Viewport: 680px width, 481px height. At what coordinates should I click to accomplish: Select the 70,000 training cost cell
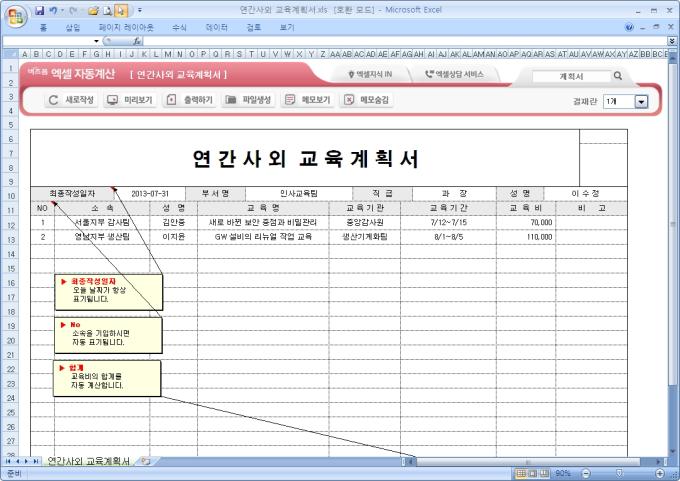526,223
